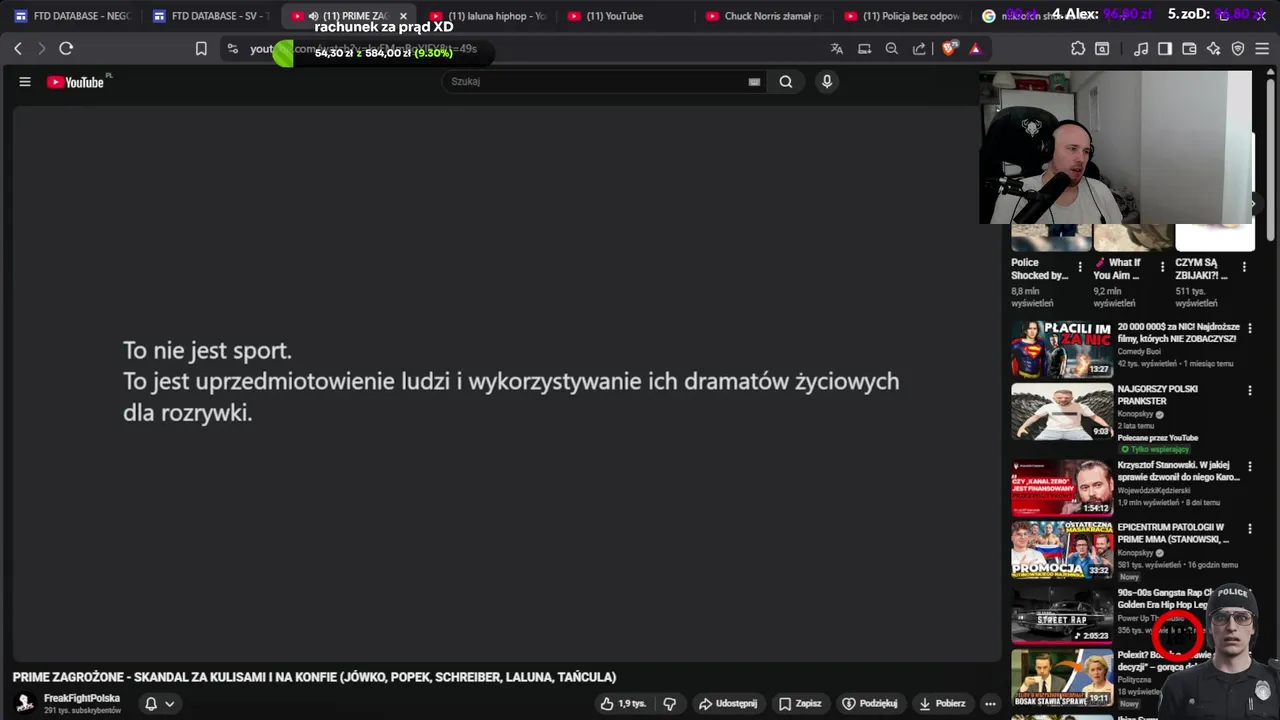Open options for 'Police Shocked by' short

point(1080,267)
